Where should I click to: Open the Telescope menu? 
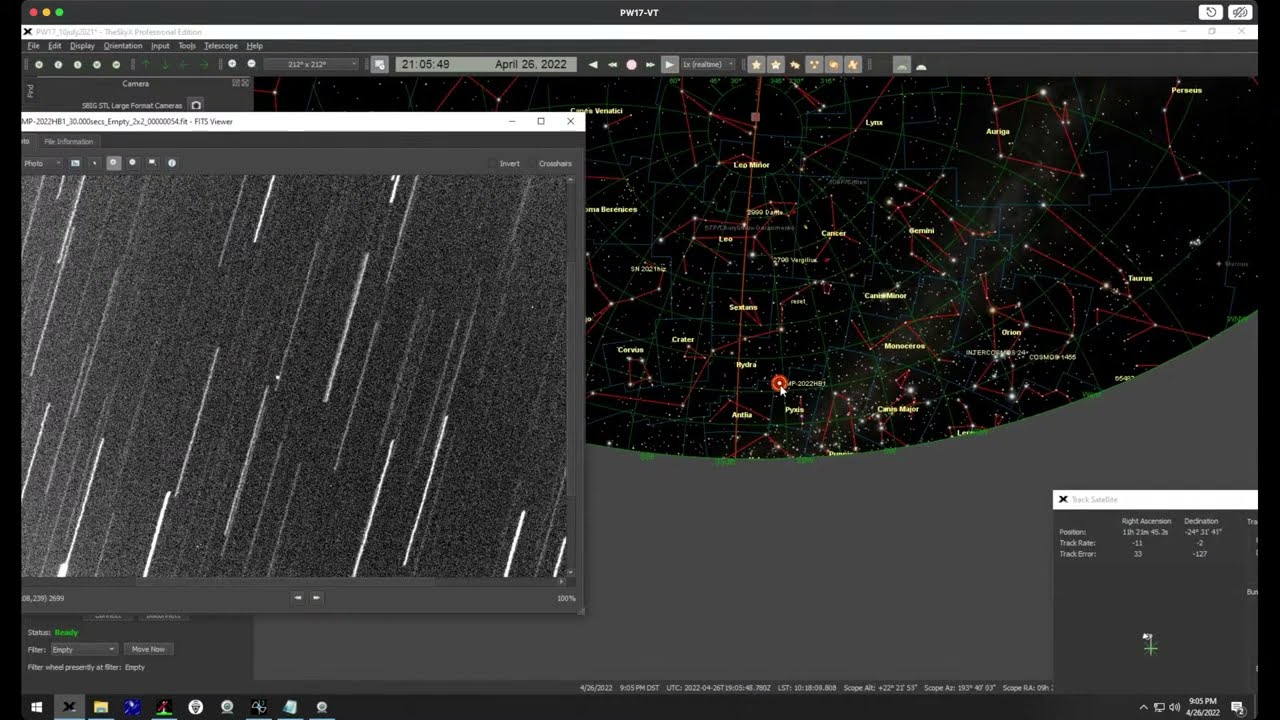click(221, 46)
